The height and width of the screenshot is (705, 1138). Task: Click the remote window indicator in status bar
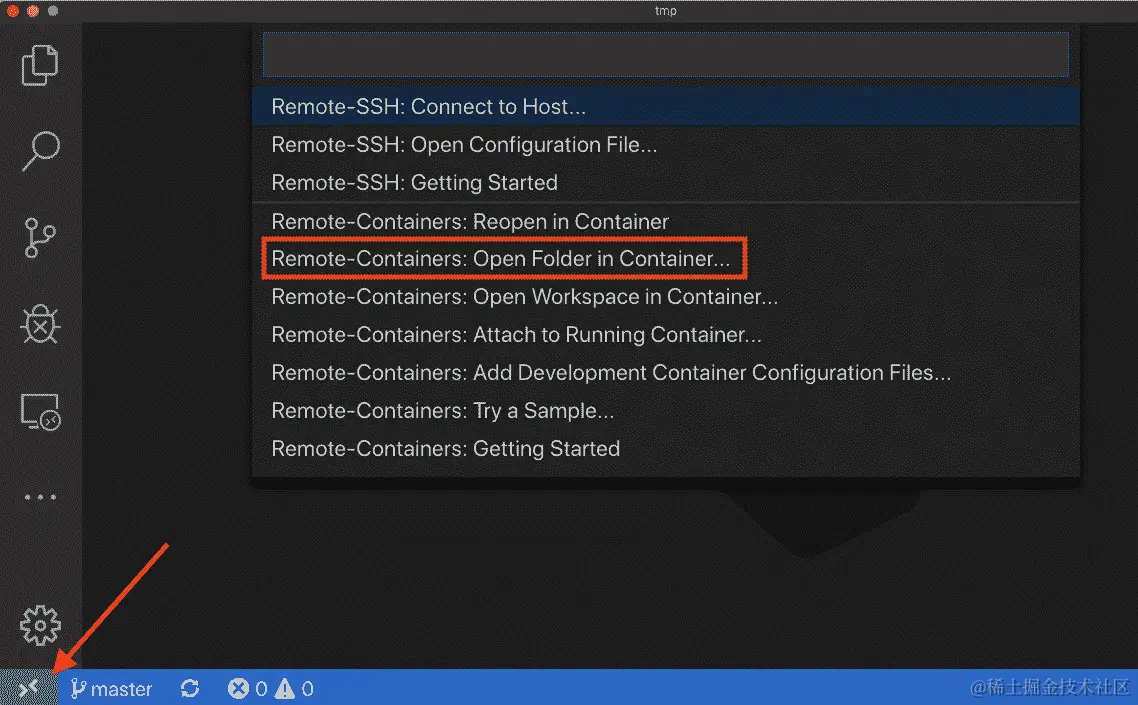[28, 688]
